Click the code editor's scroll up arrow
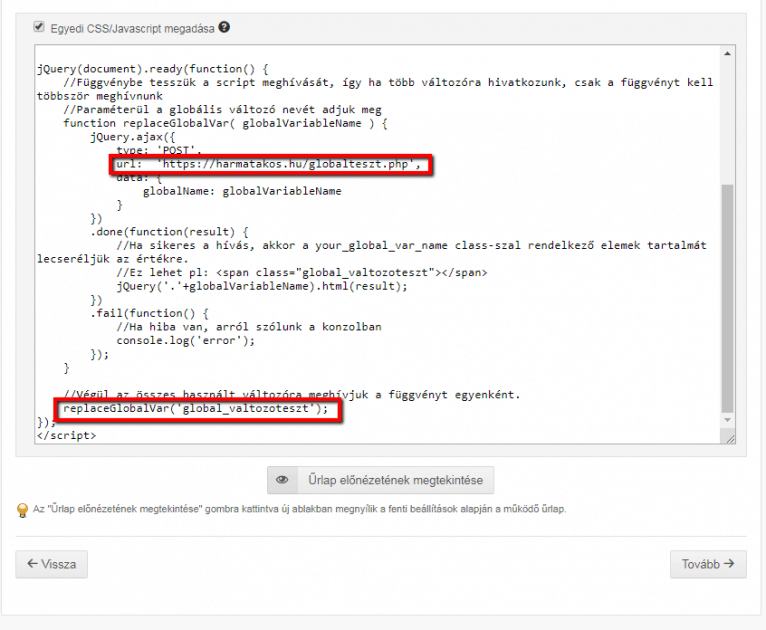Image resolution: width=766 pixels, height=630 pixels. pos(727,53)
